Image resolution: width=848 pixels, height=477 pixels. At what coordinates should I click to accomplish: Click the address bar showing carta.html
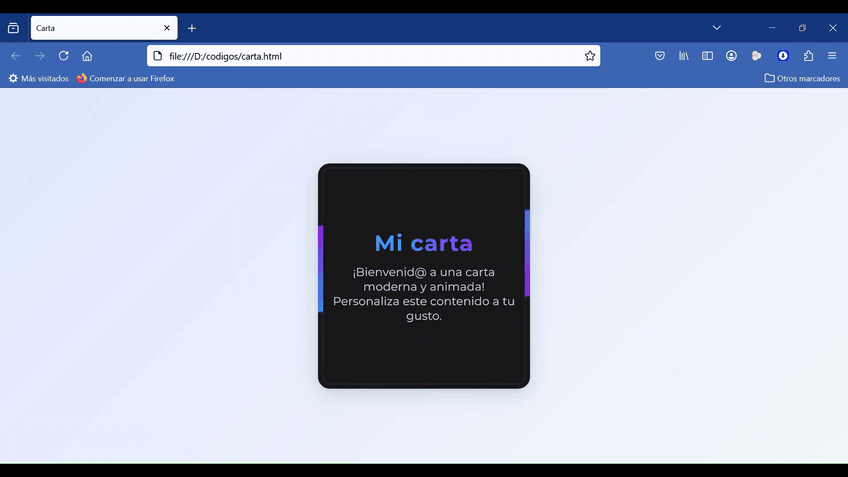click(370, 56)
